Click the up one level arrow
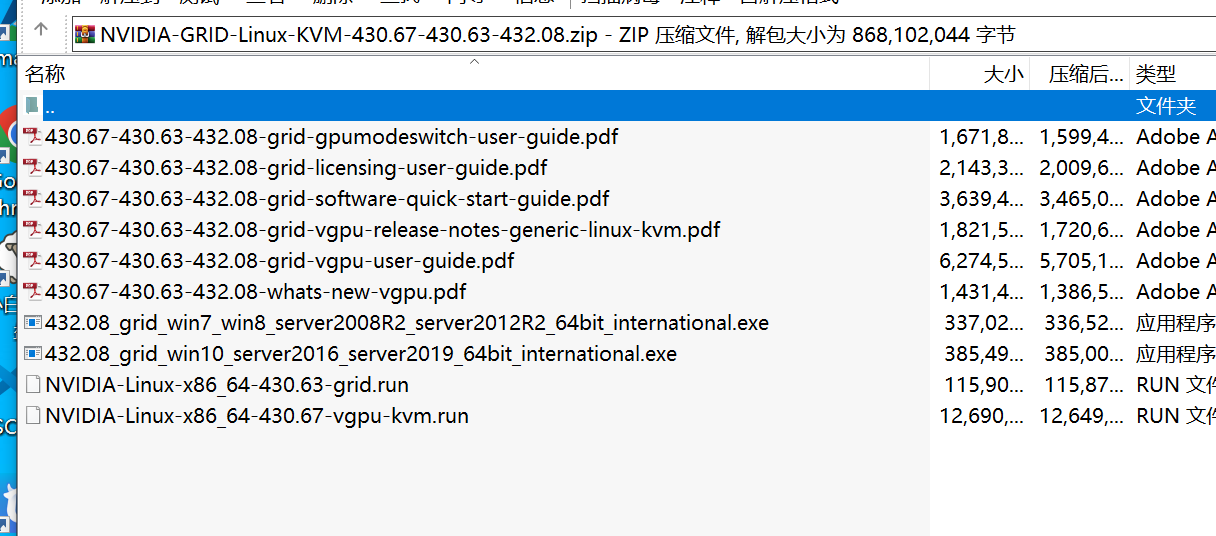The image size is (1216, 536). pos(41,30)
